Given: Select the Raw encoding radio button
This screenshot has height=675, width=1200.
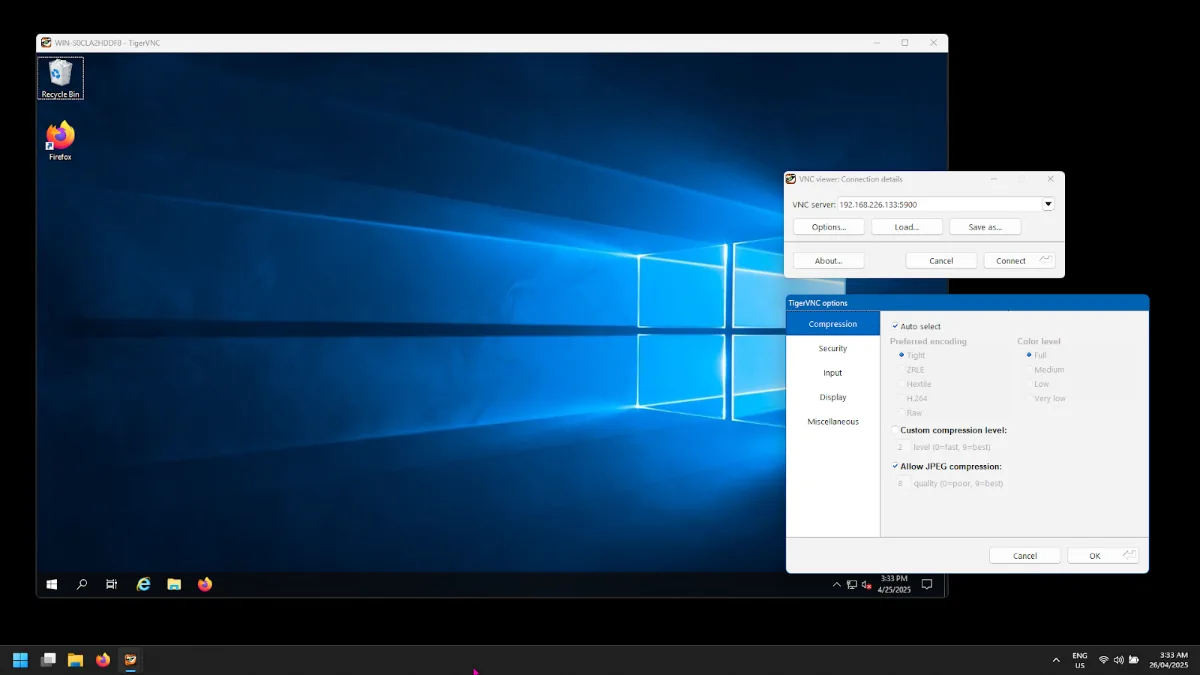Looking at the screenshot, I should pyautogui.click(x=901, y=412).
